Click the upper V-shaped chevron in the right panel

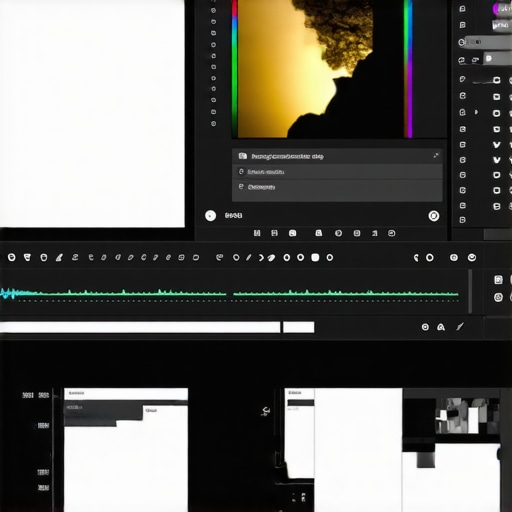coord(497,145)
